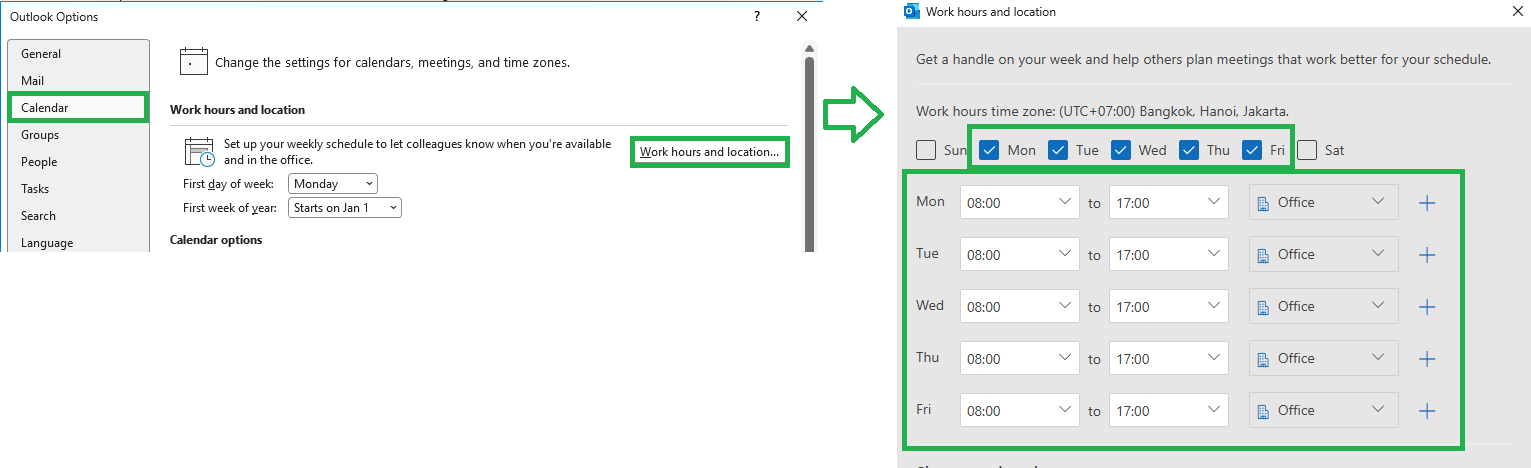Screen dimensions: 1531x468
Task: Open Wednesday end time dropdown
Action: click(1168, 306)
